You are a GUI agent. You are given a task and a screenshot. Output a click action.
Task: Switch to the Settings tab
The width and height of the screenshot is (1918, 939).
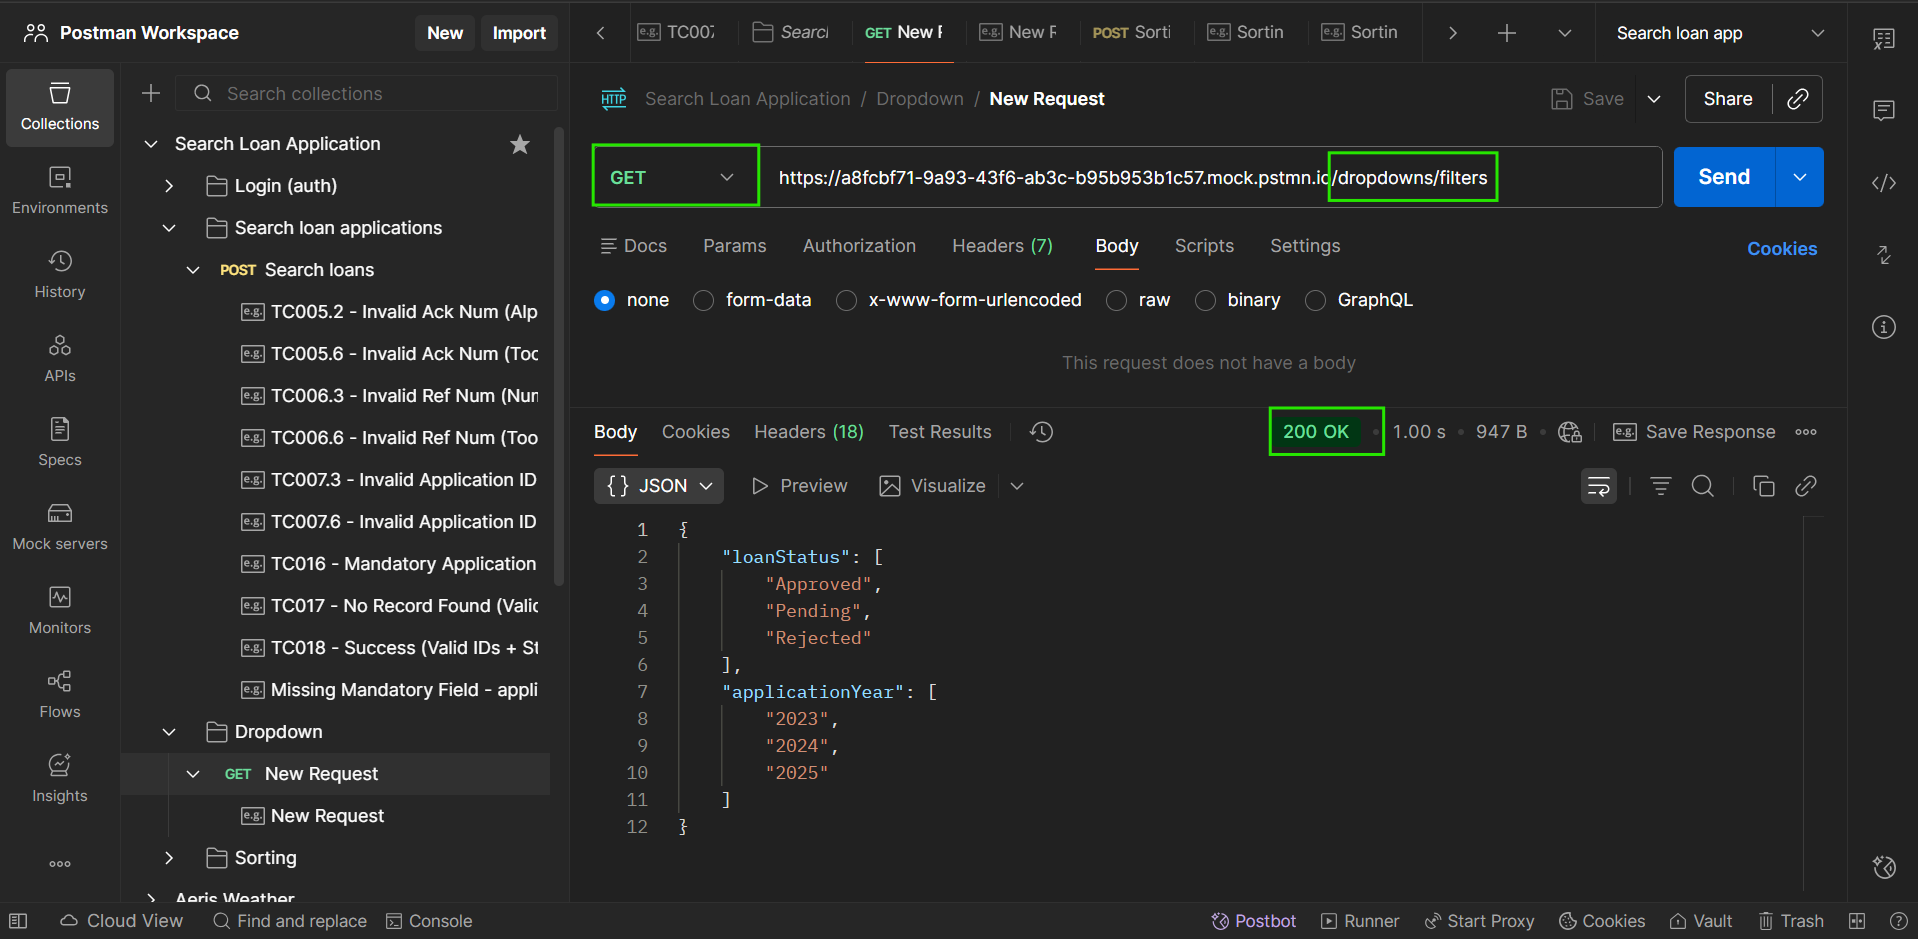[x=1305, y=246]
